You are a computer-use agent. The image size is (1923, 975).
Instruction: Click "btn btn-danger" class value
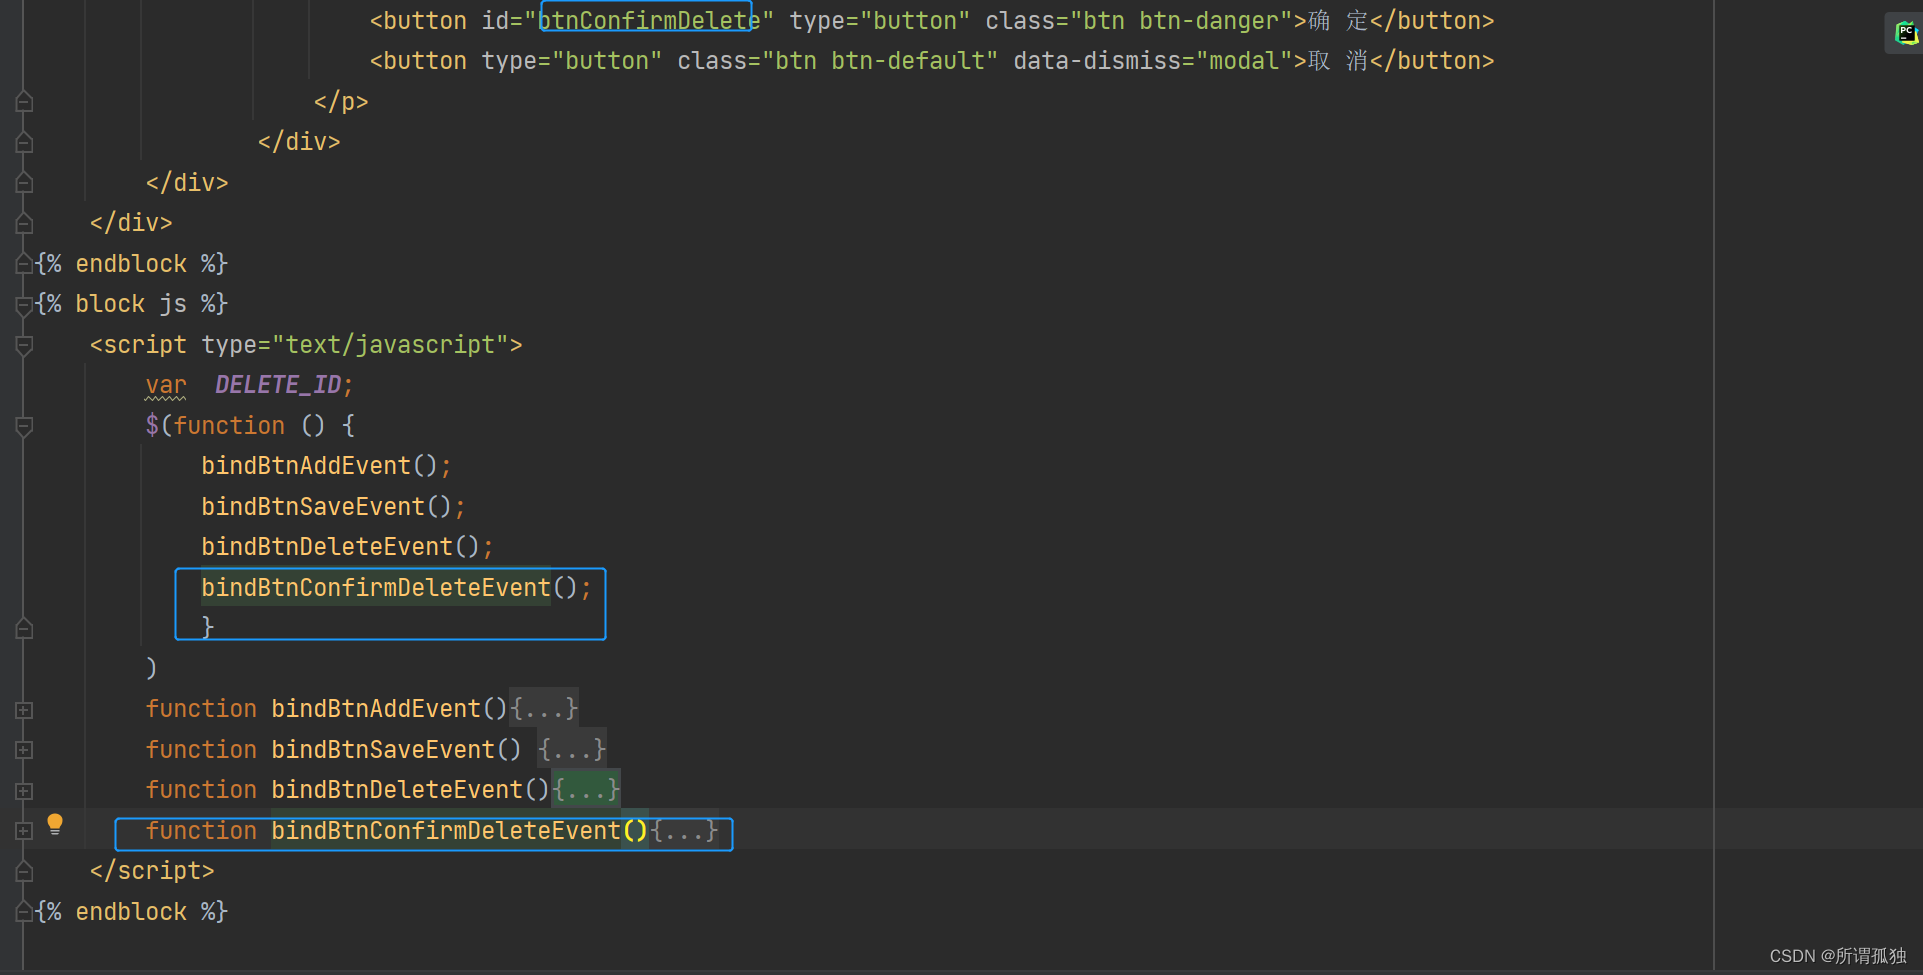tap(1182, 20)
